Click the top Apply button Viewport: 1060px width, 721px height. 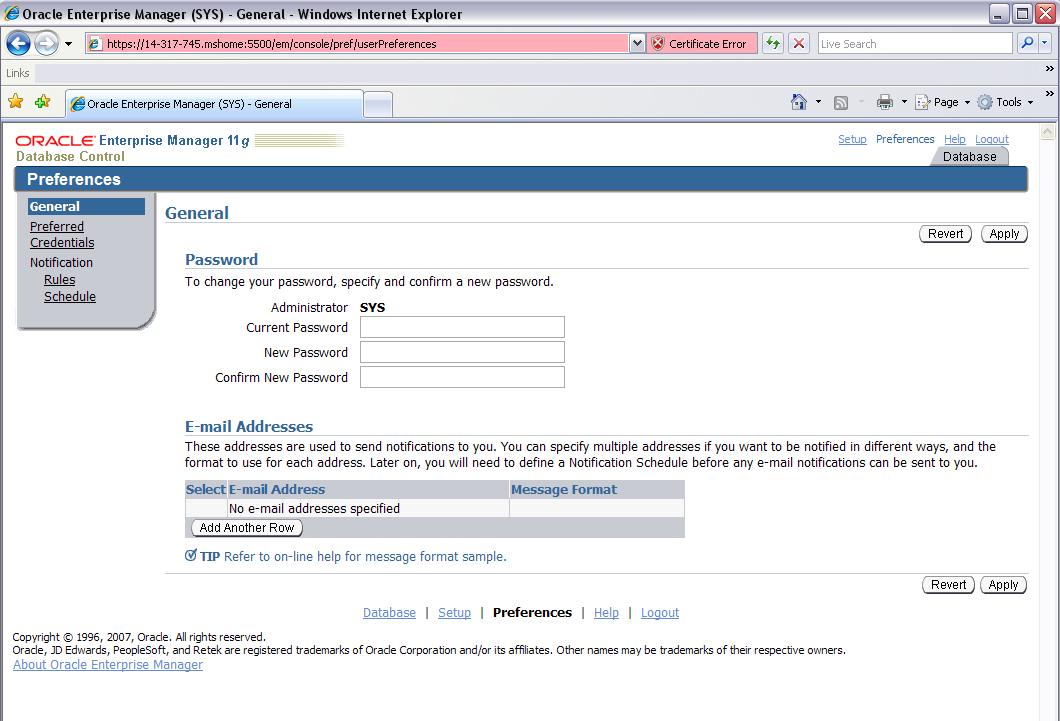point(1003,234)
